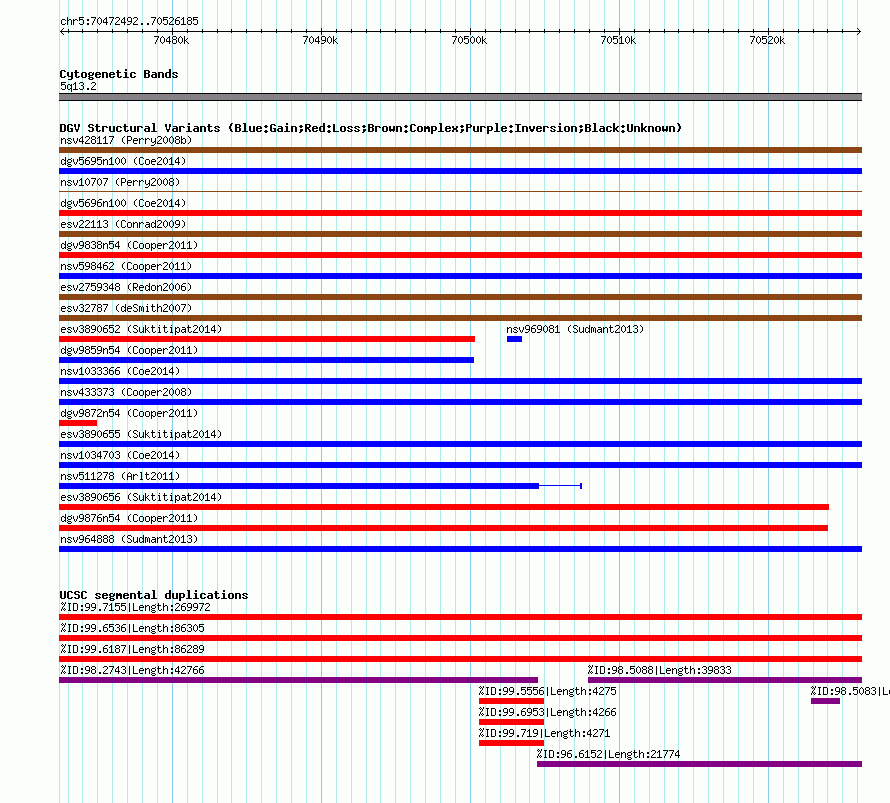
Task: Click the 5q13.2 band label
Action: coord(78,86)
